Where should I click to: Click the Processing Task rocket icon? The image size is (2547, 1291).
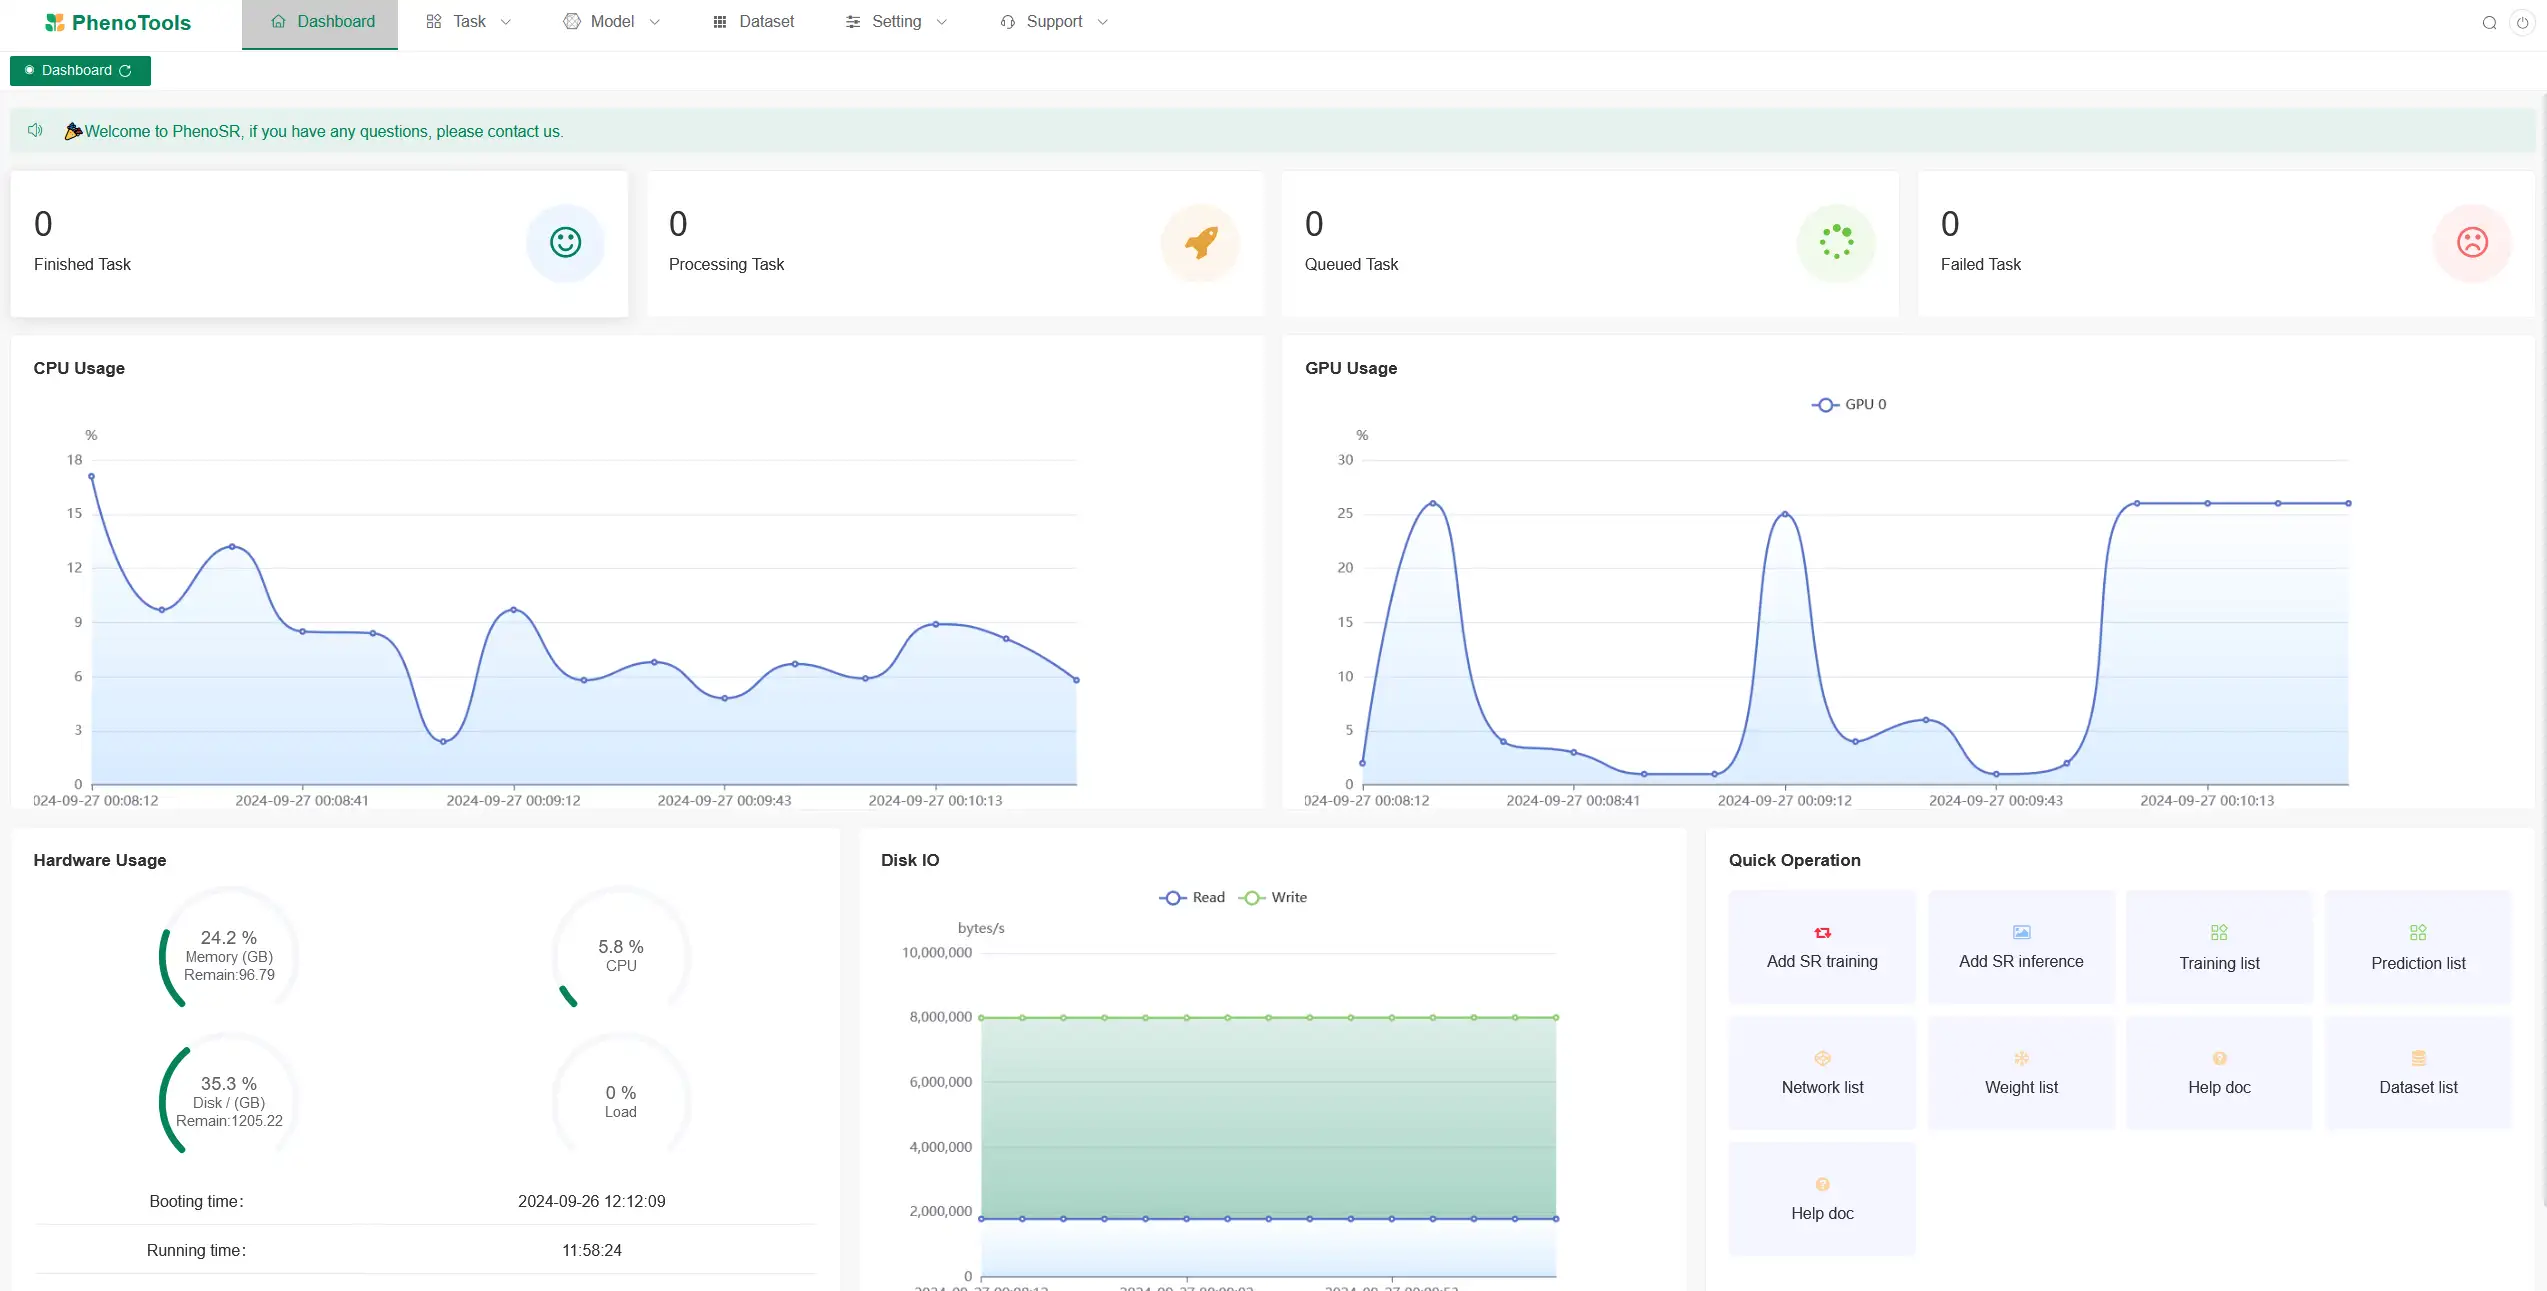1200,242
